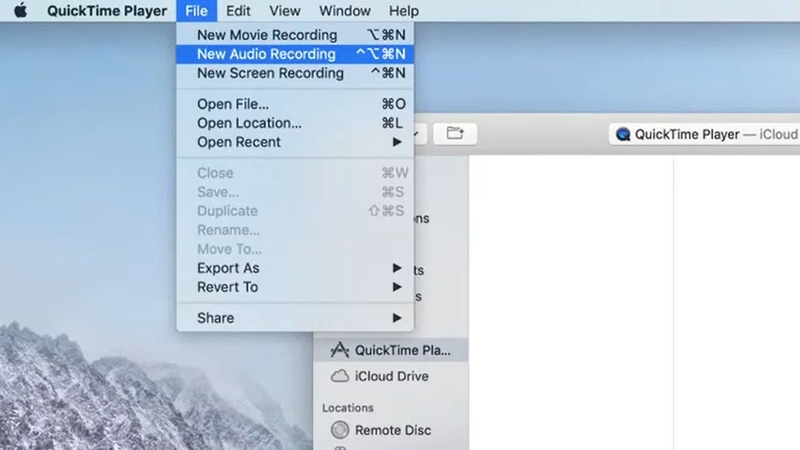Open the QuickTime Player — iCloud location dropdown
800x450 pixels.
pos(704,134)
